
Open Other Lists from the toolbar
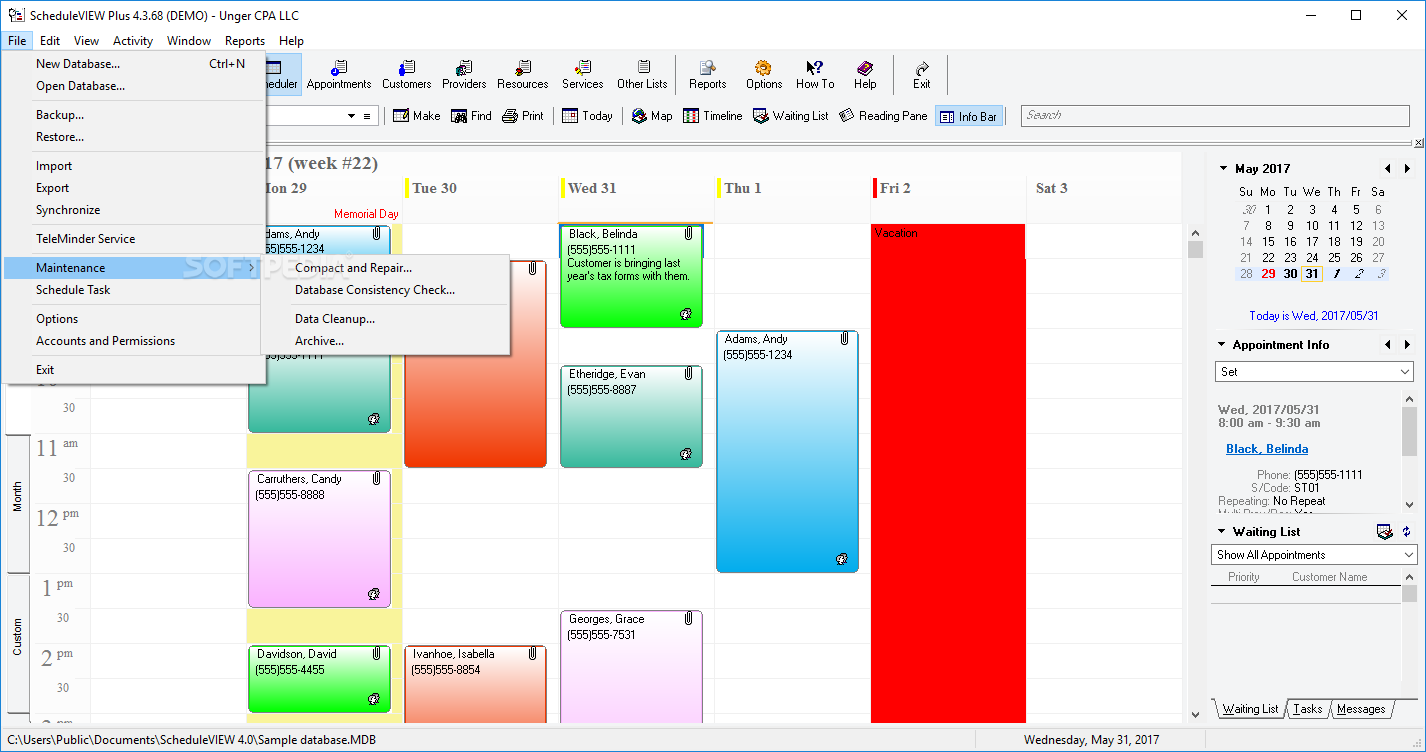(642, 75)
